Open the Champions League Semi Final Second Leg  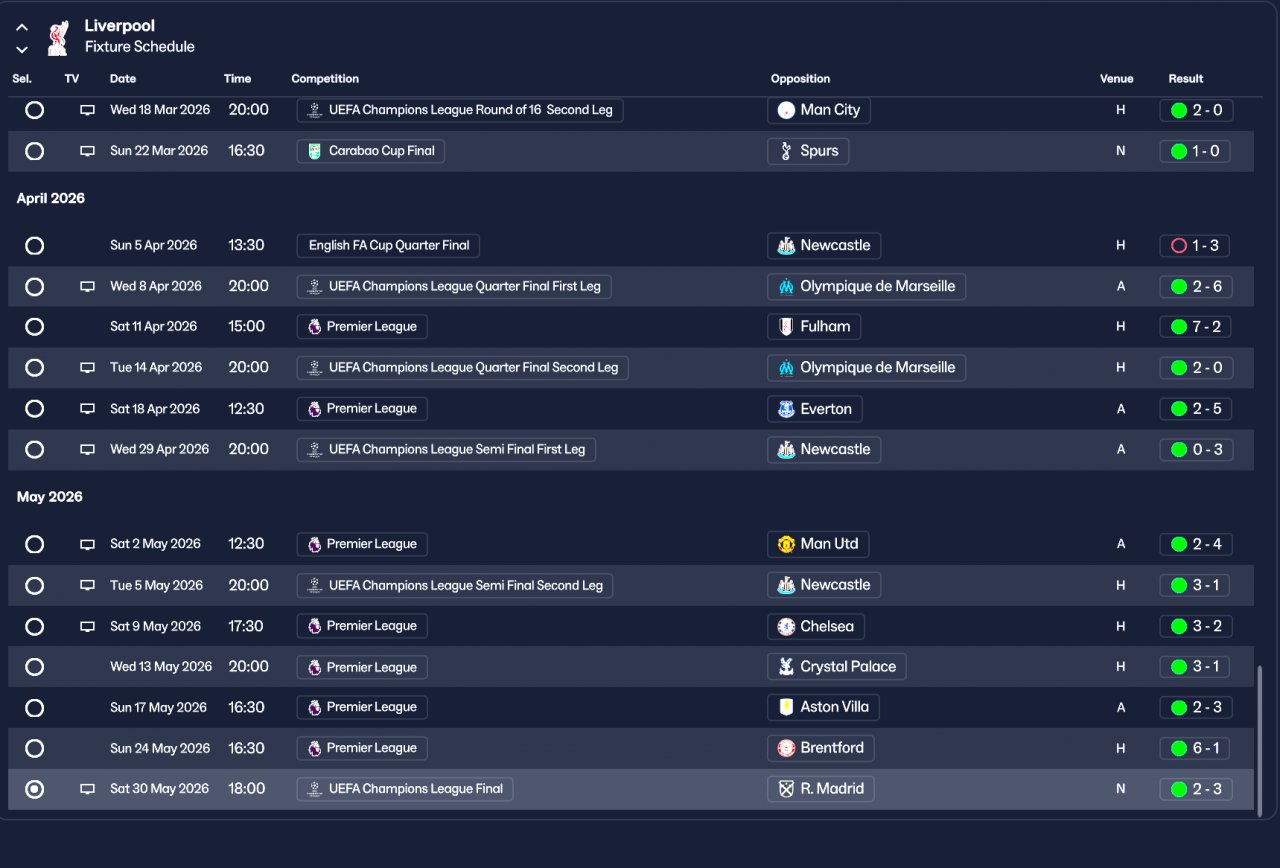455,585
